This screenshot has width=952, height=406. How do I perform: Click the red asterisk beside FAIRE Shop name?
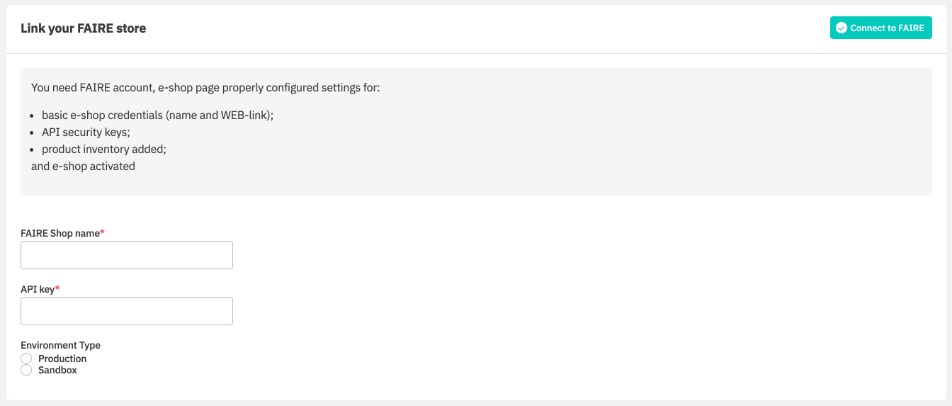[x=102, y=232]
